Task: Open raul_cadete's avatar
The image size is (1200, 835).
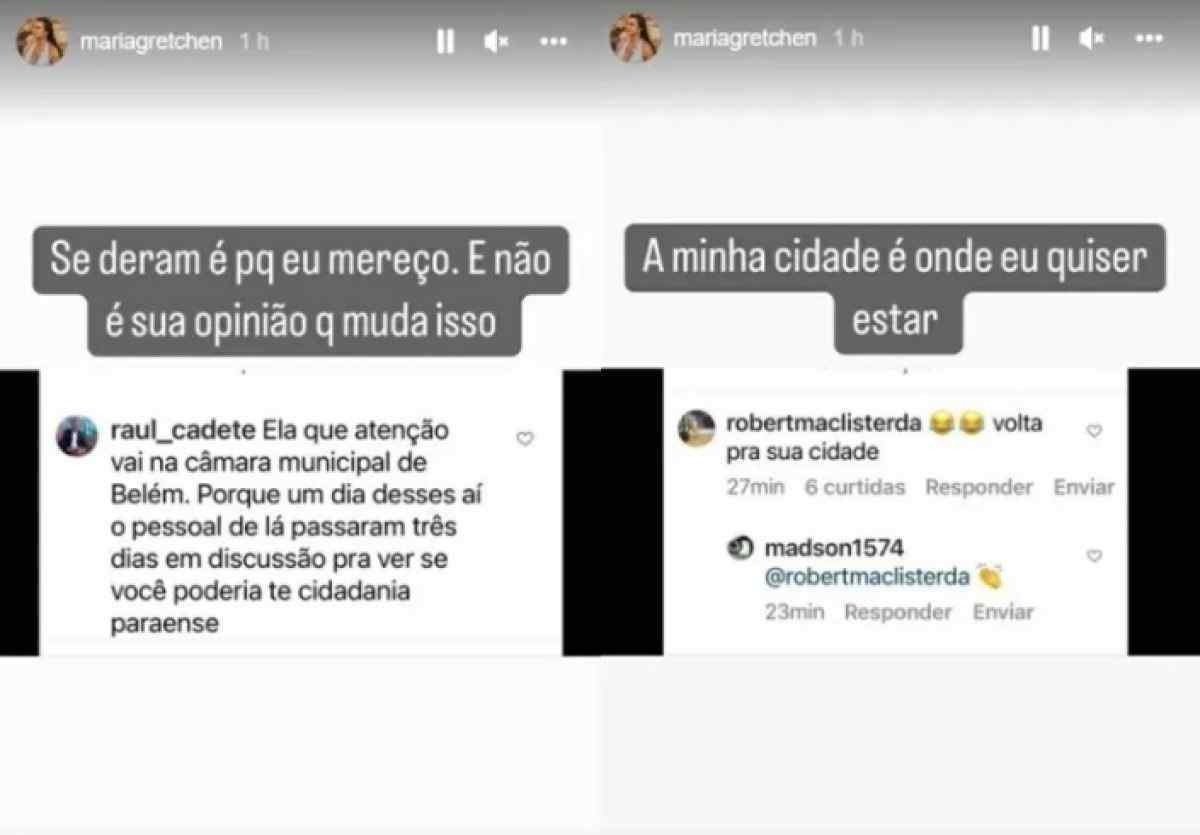Action: 77,436
